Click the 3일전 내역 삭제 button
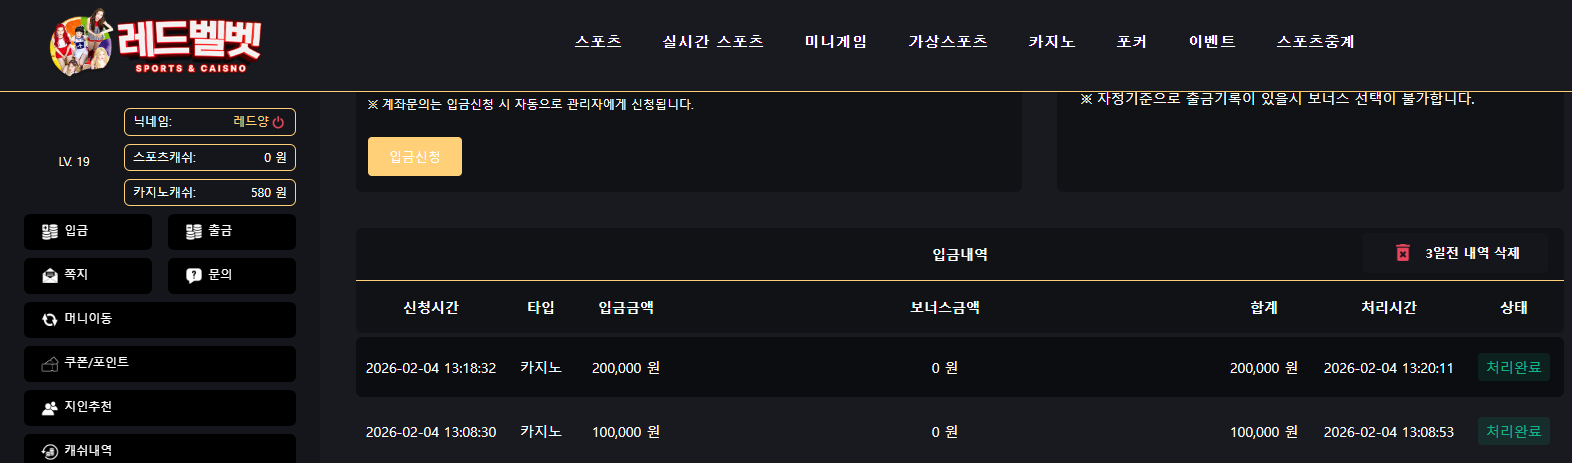Screen dimensions: 1572x463 click(1455, 253)
